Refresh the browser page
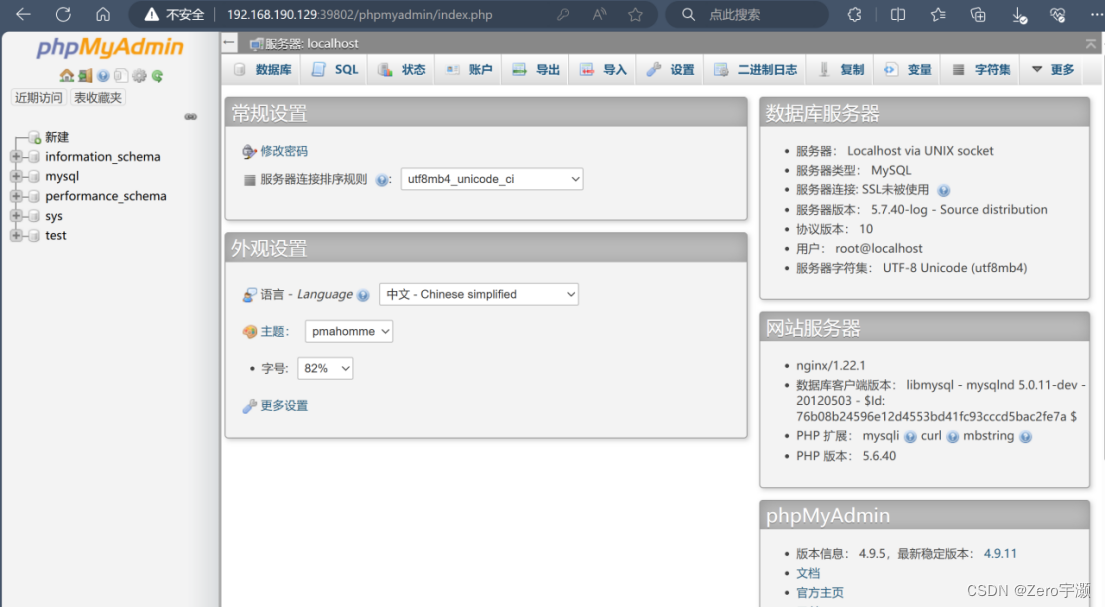 point(63,14)
